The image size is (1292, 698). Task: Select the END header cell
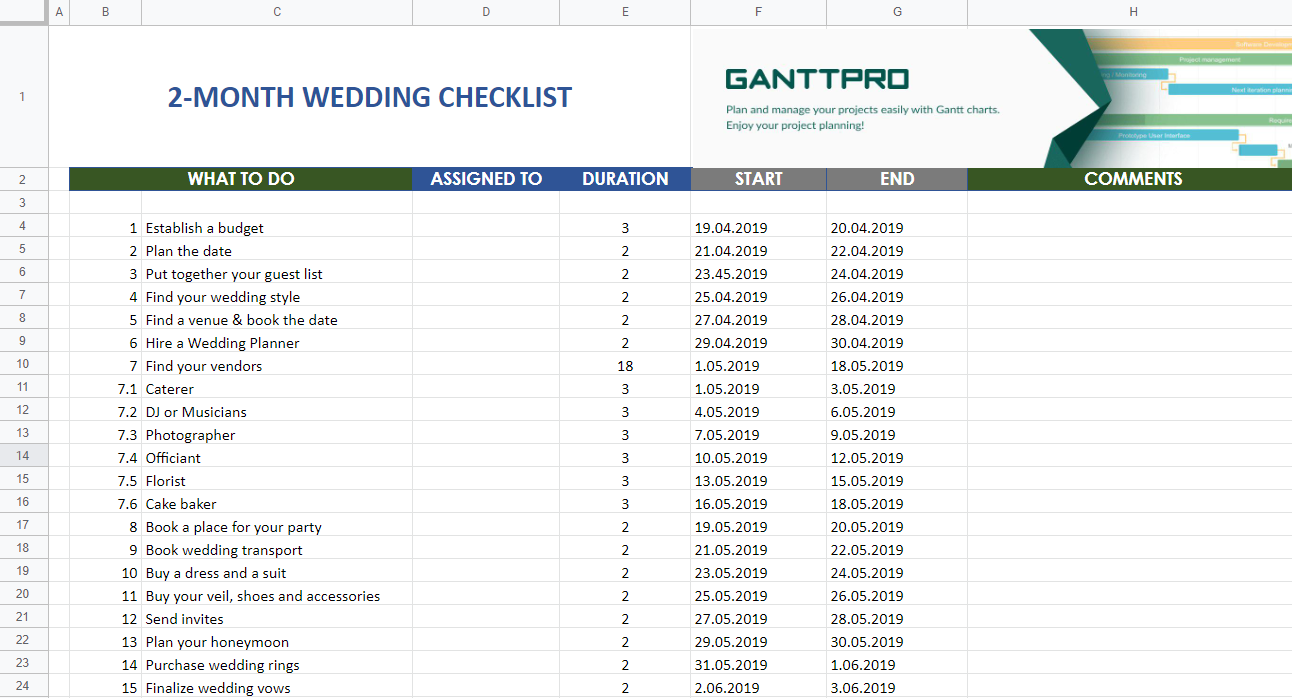click(x=896, y=178)
